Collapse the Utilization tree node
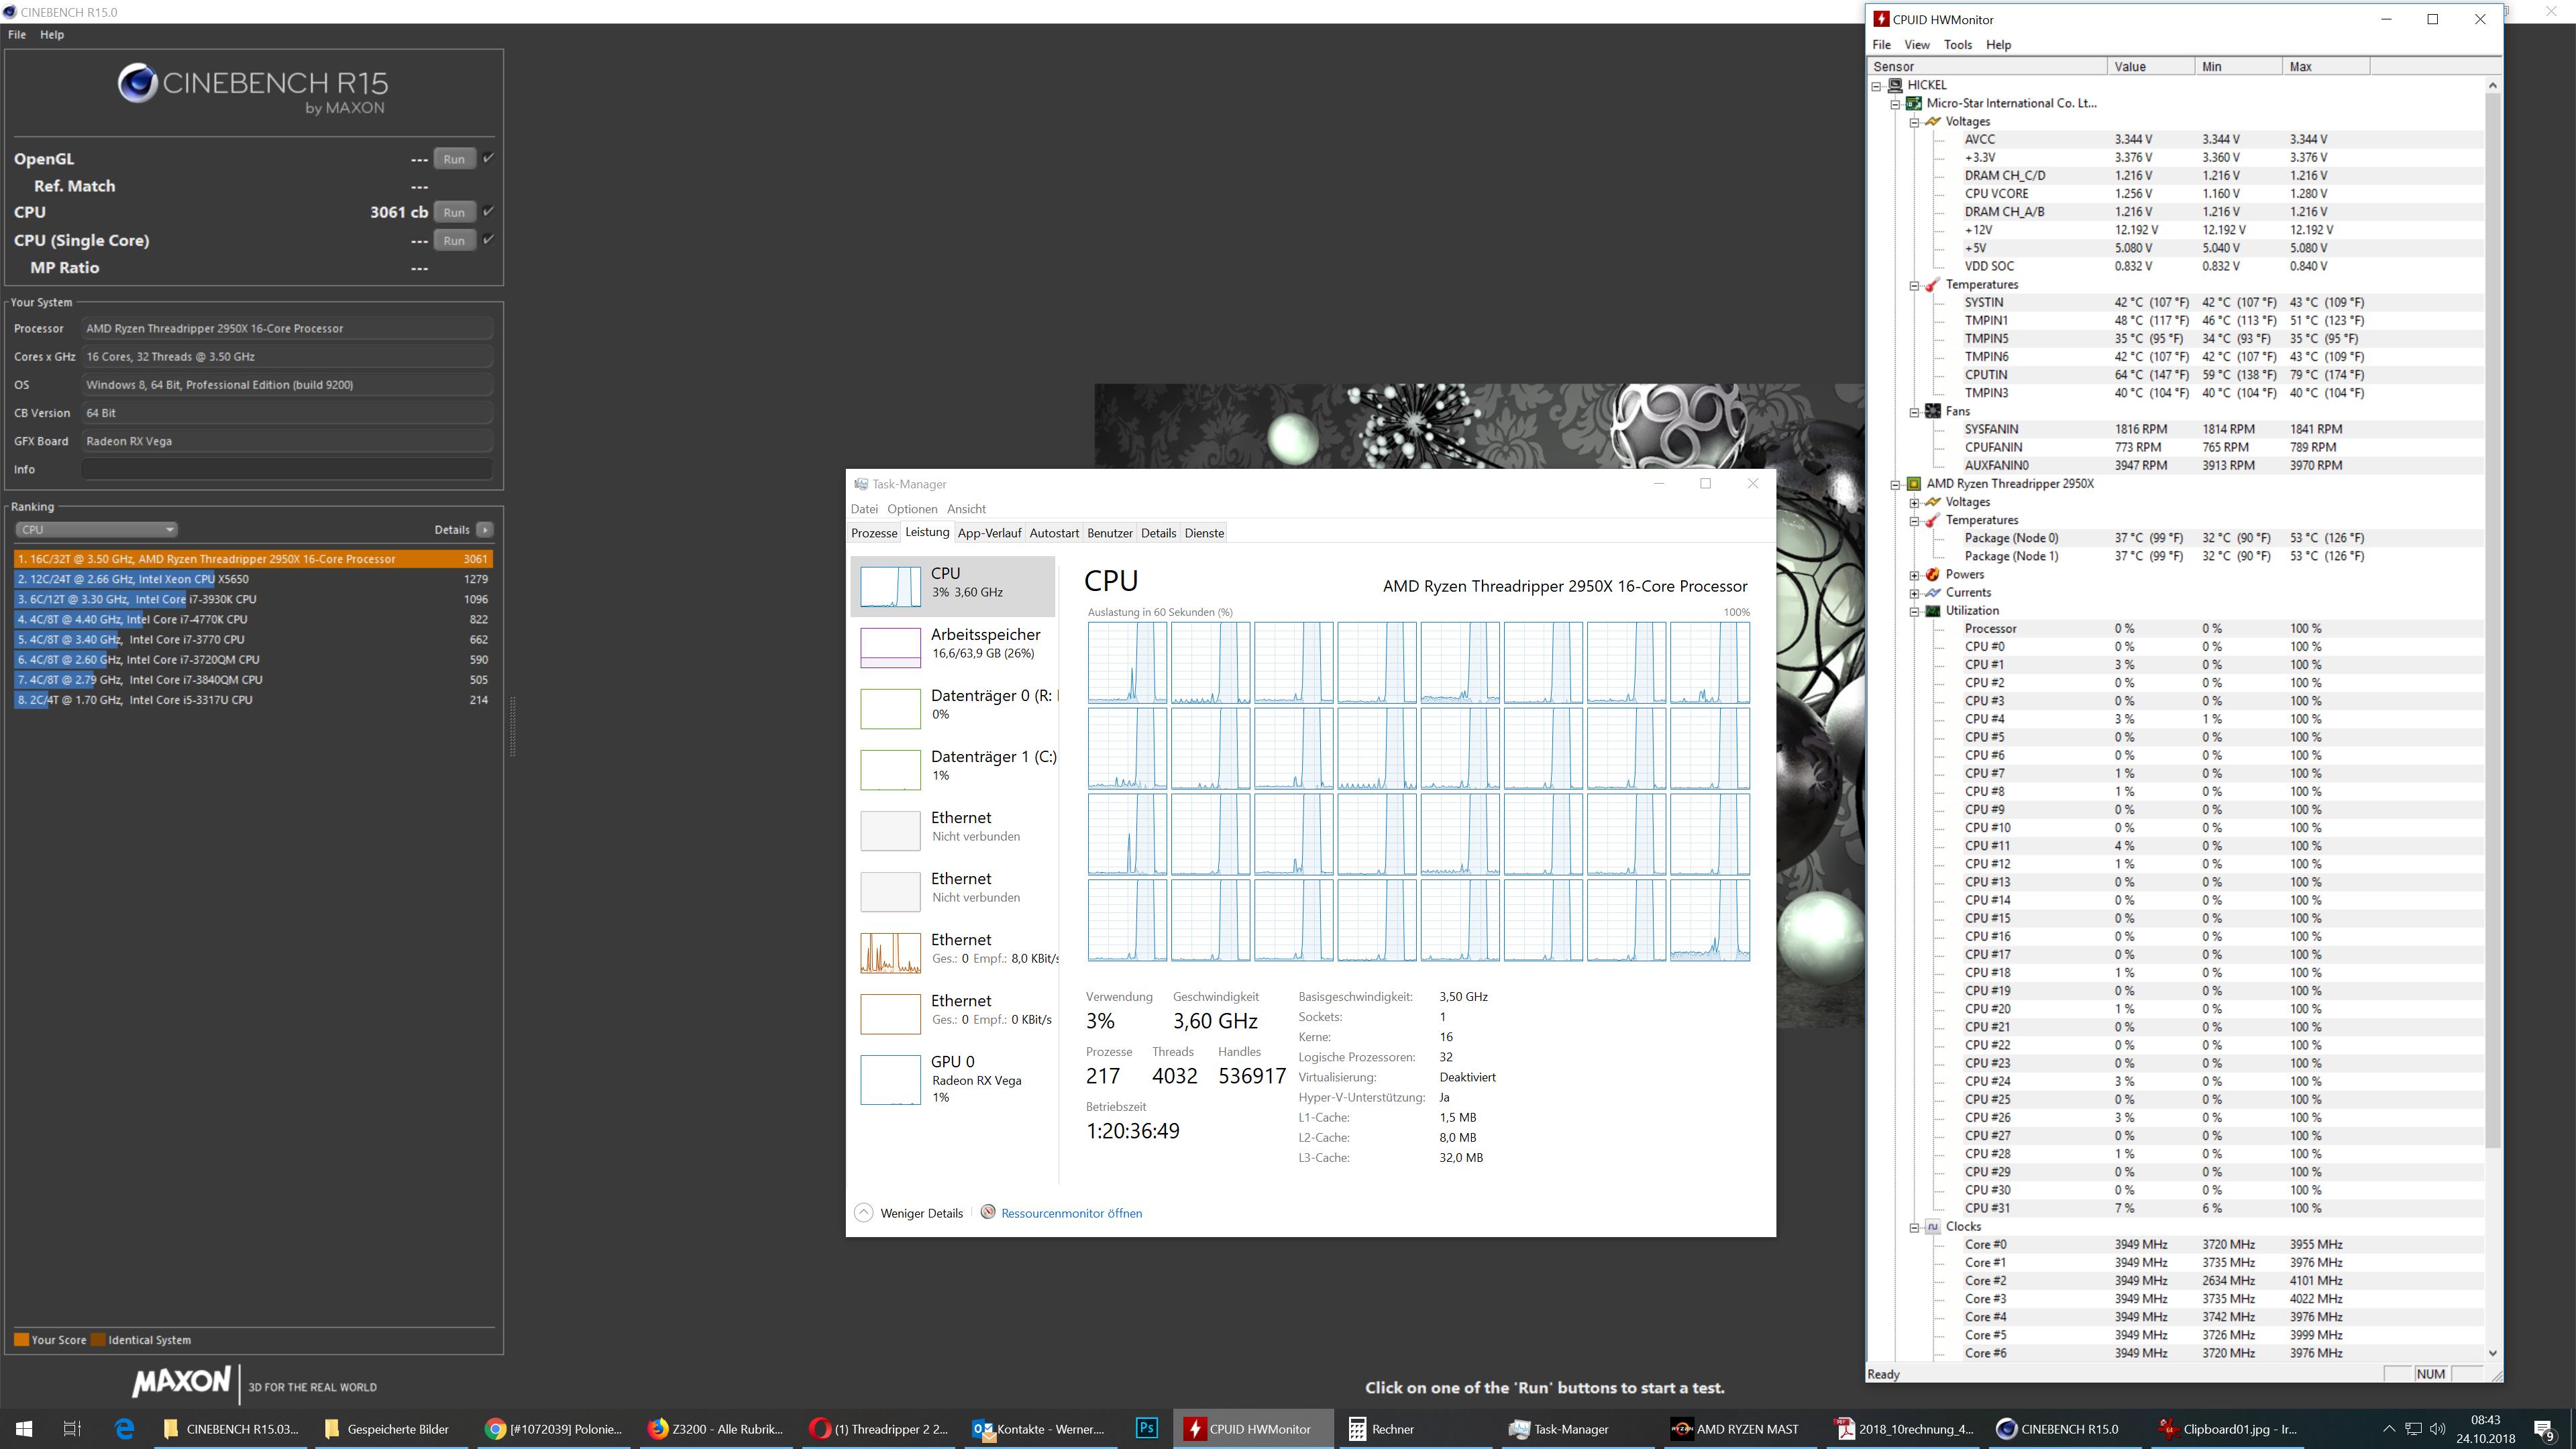Image resolution: width=2576 pixels, height=1449 pixels. pyautogui.click(x=1914, y=611)
